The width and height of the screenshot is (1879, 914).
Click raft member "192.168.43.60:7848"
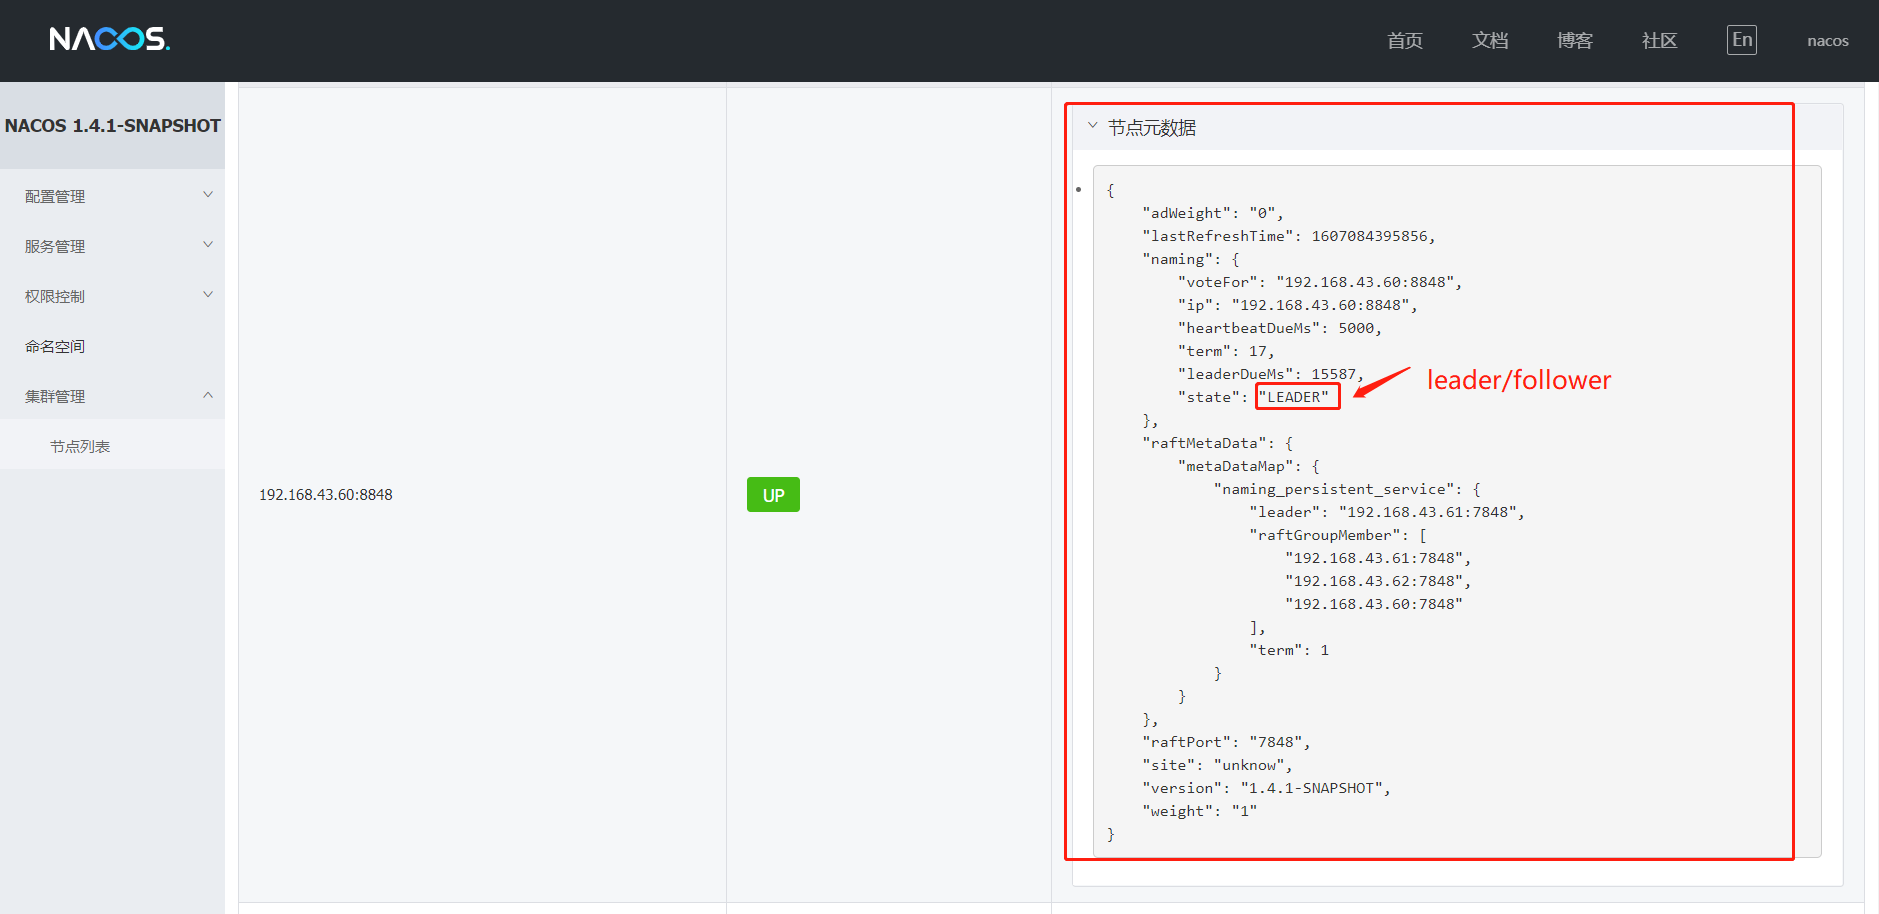[1374, 604]
